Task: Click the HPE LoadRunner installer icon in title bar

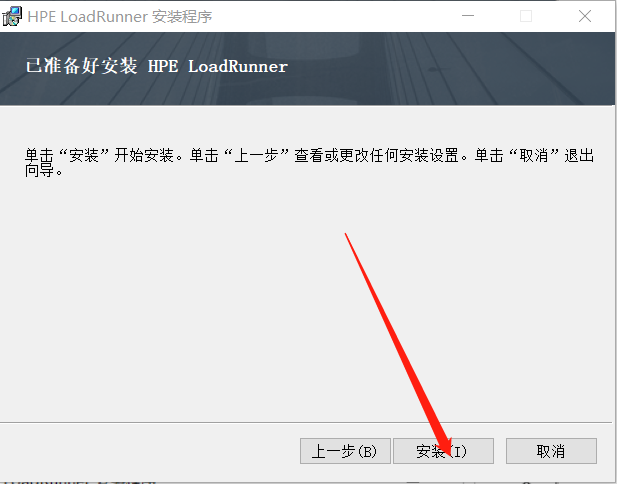Action: [x=12, y=17]
